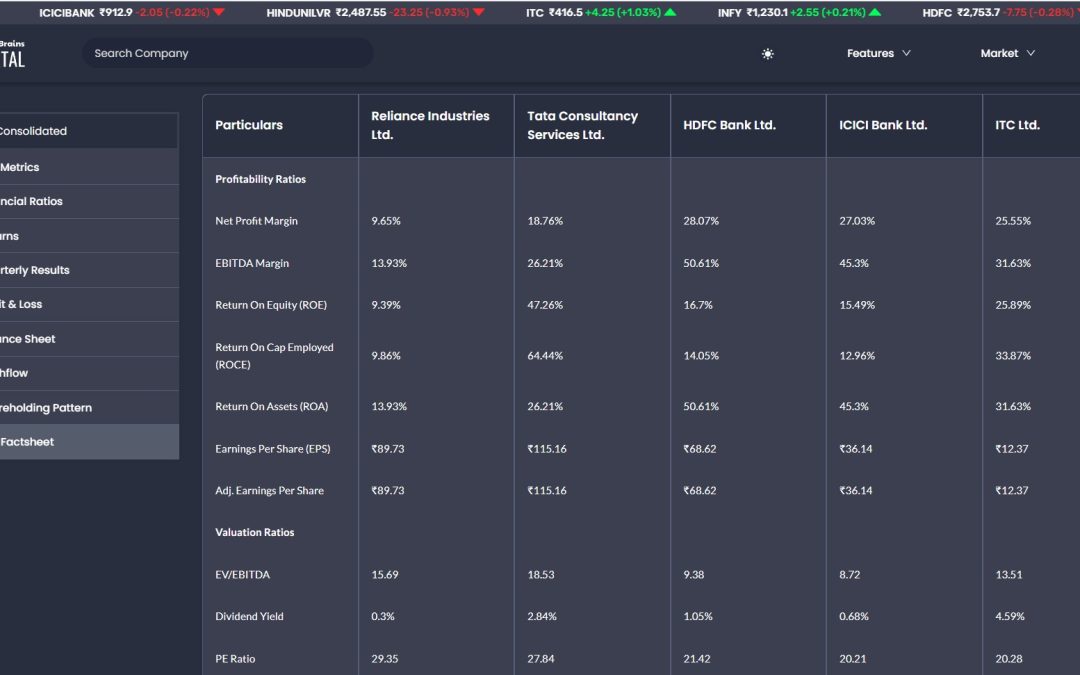Click the HDFC ticker in the top strip
The image size is (1080, 675).
pyautogui.click(x=1001, y=12)
